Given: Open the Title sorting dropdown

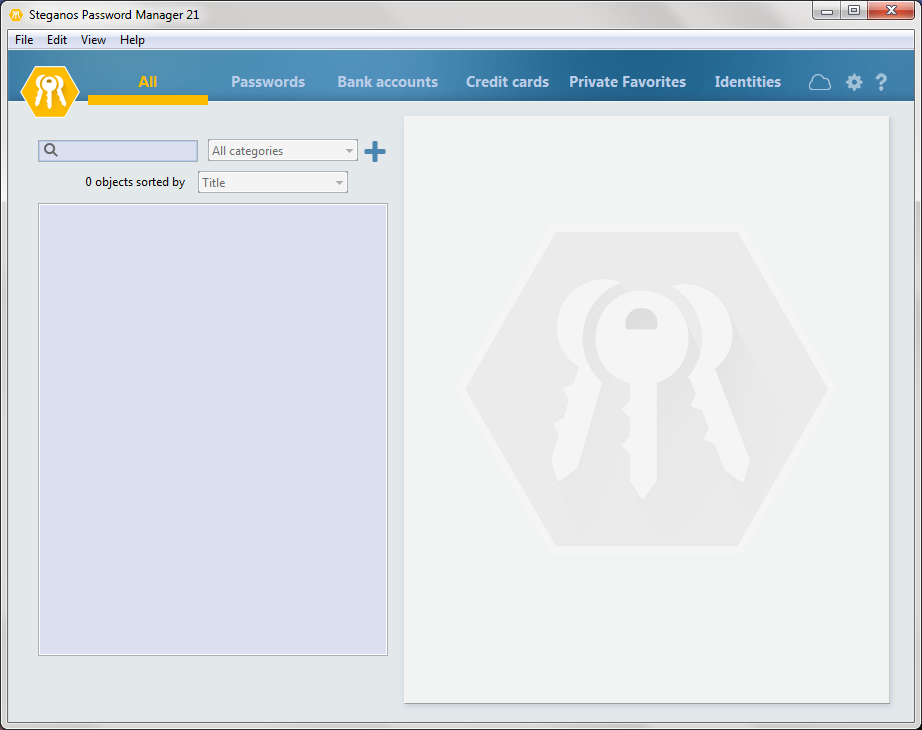Looking at the screenshot, I should pyautogui.click(x=272, y=182).
